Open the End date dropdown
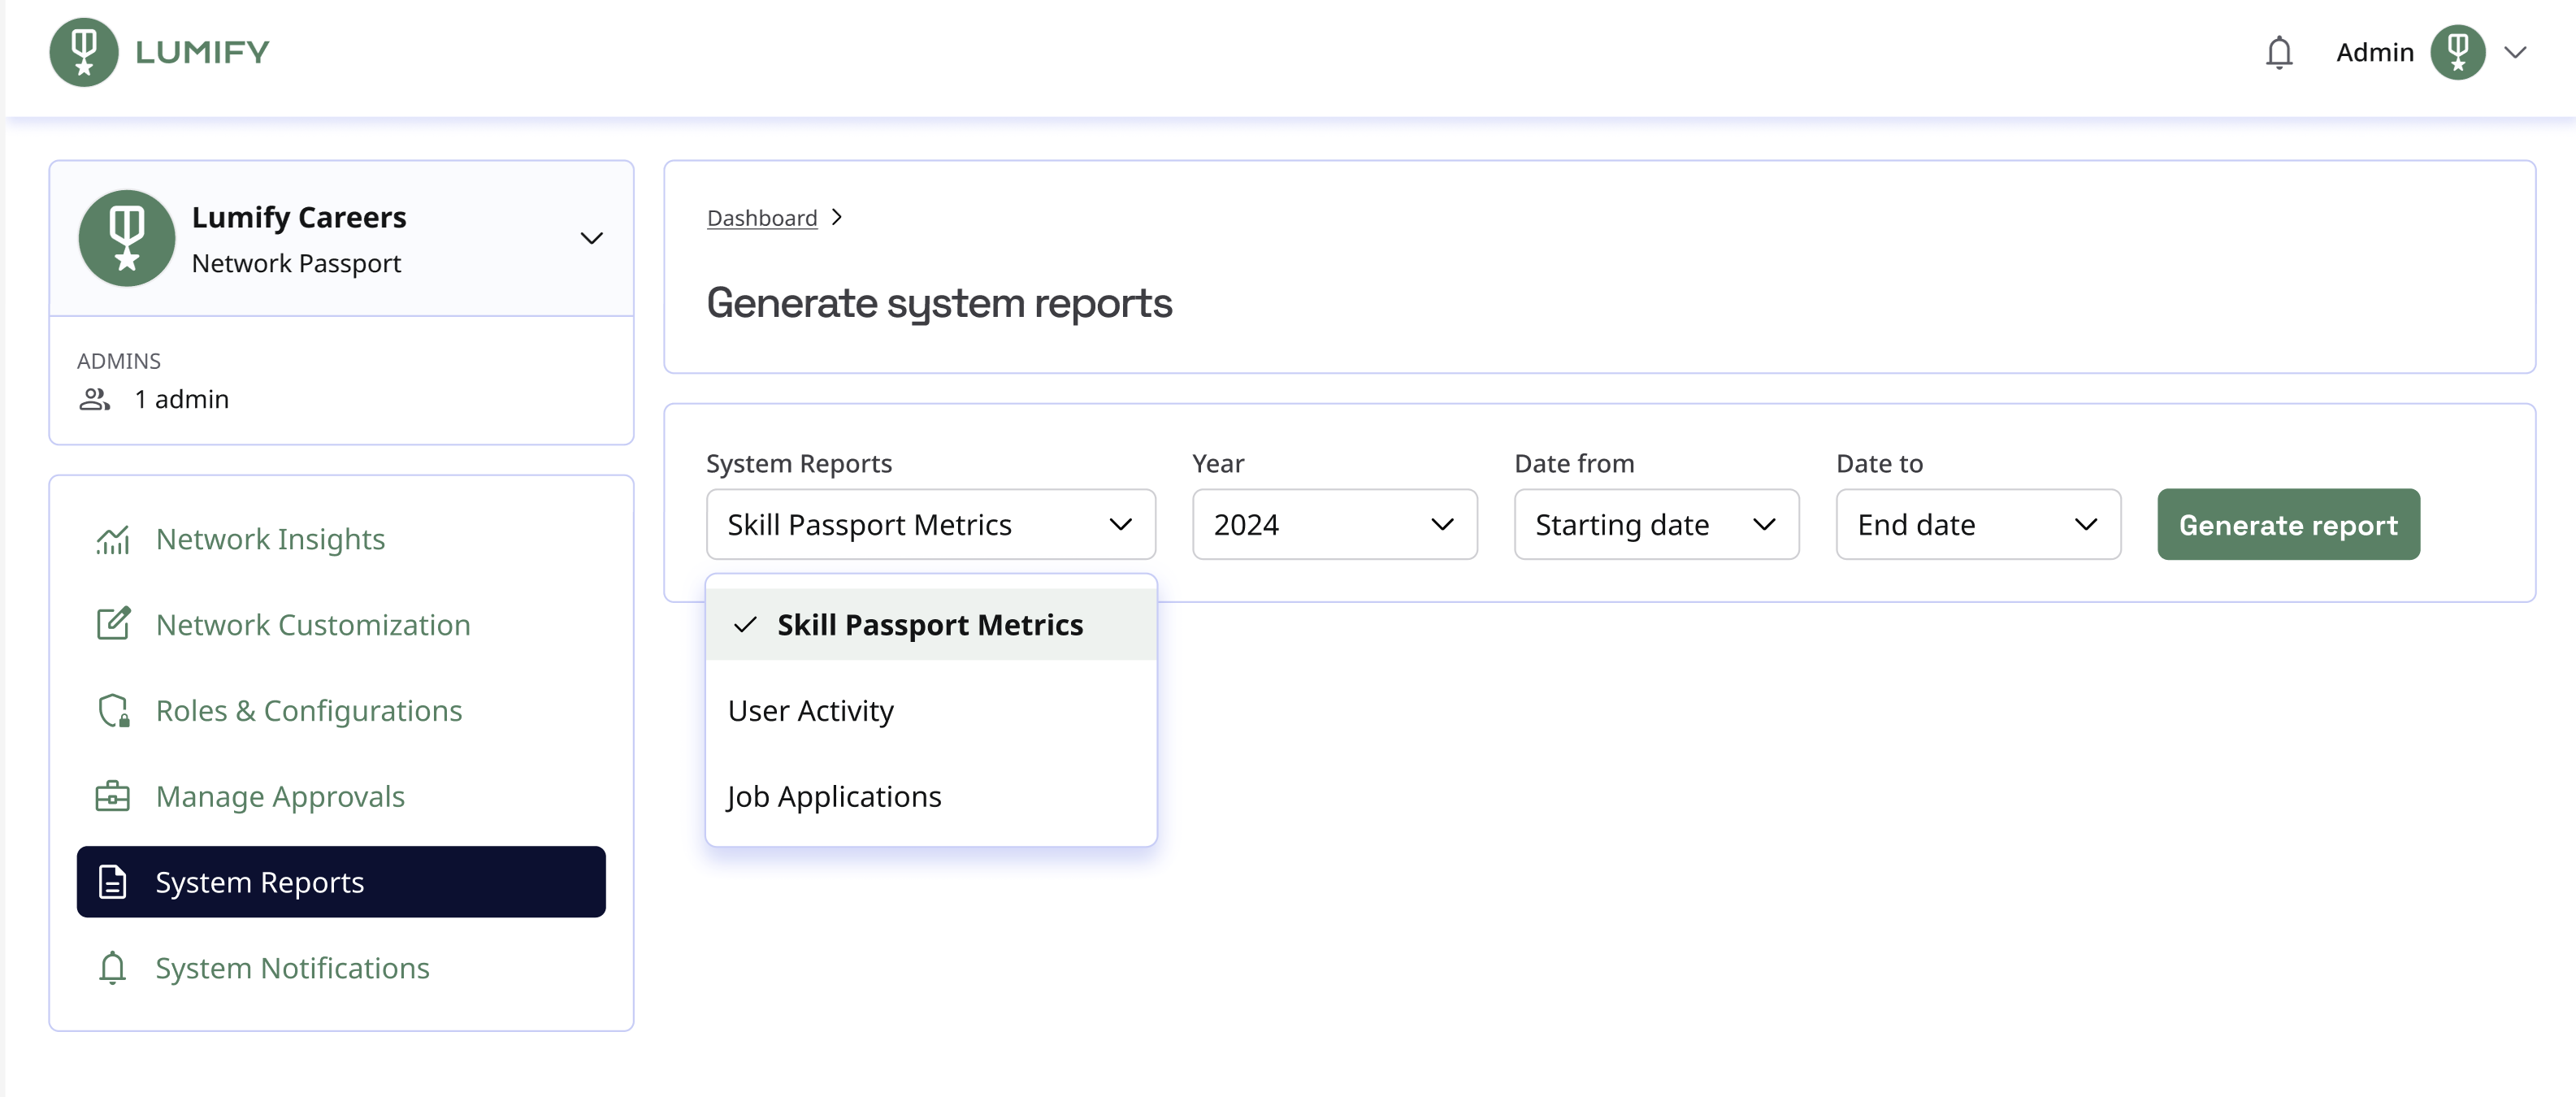Screen dimensions: 2576x1097 (1978, 524)
